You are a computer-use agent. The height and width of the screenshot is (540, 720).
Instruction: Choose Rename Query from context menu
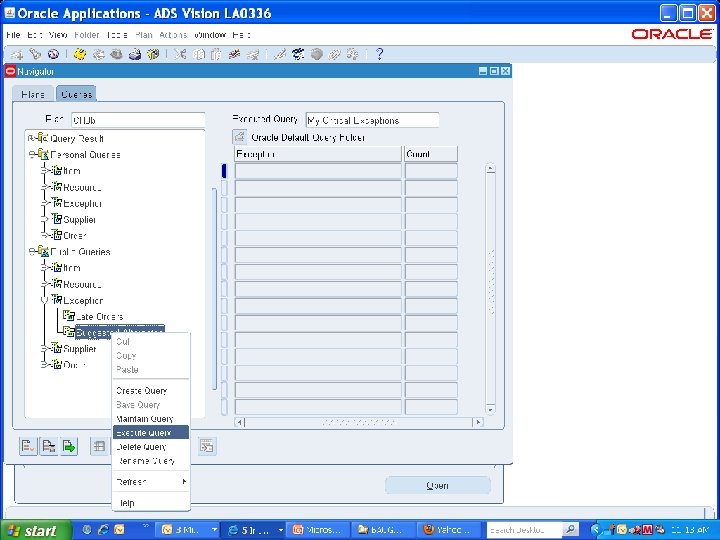tap(151, 461)
